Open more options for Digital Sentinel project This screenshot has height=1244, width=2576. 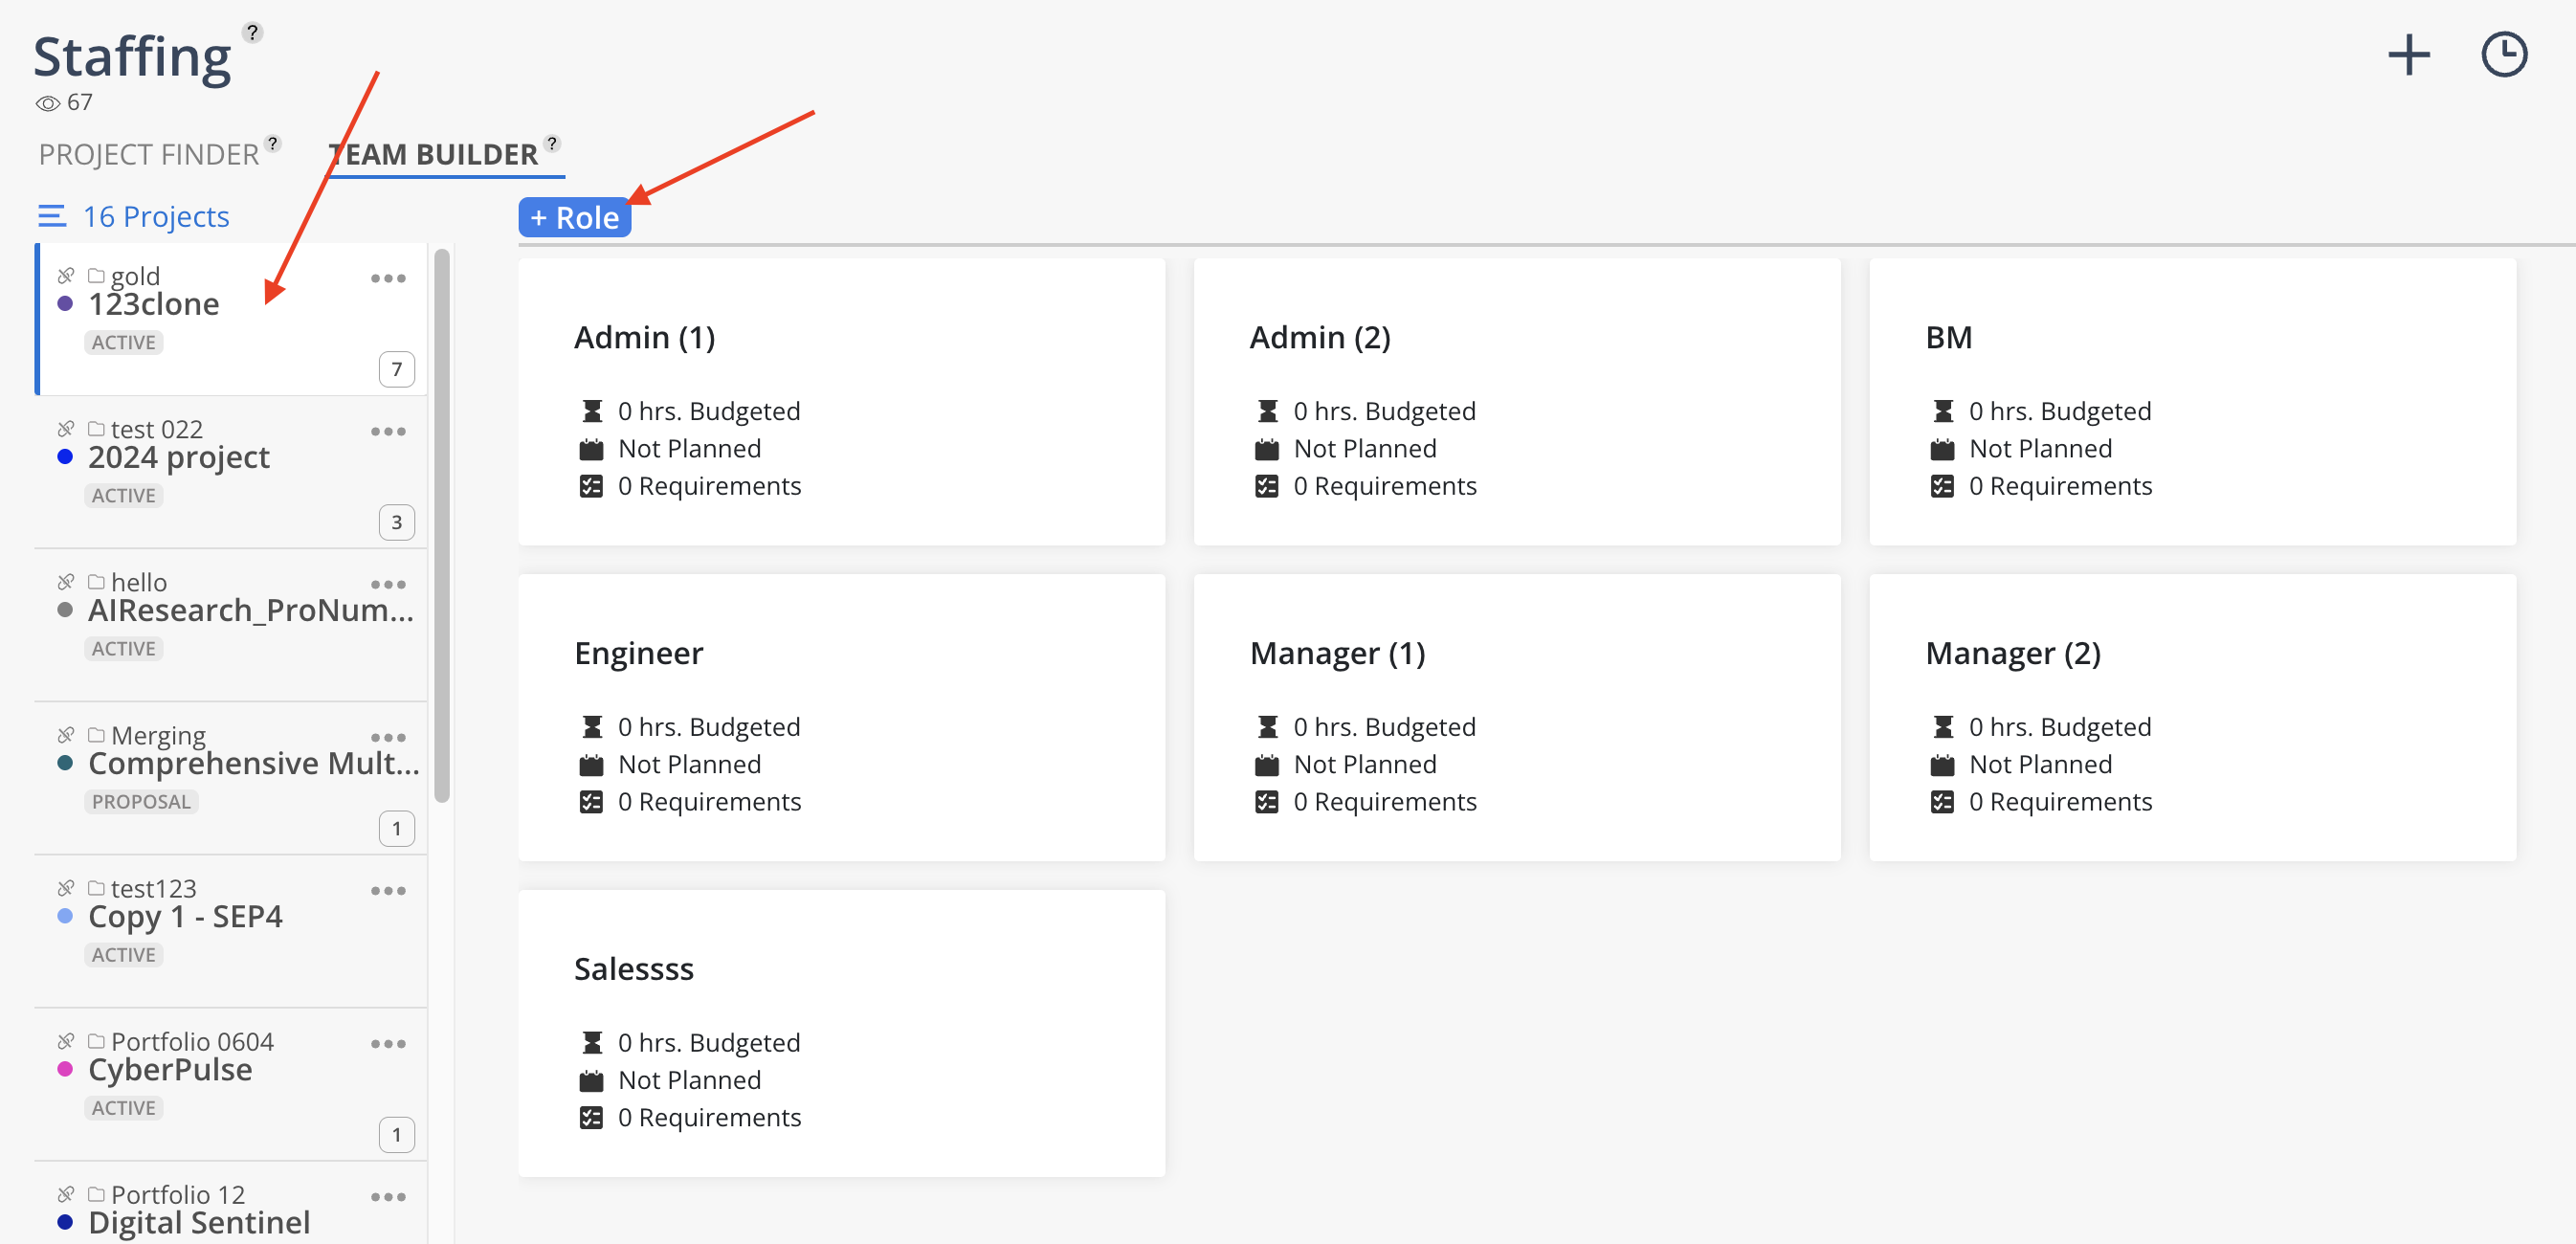coord(388,1196)
